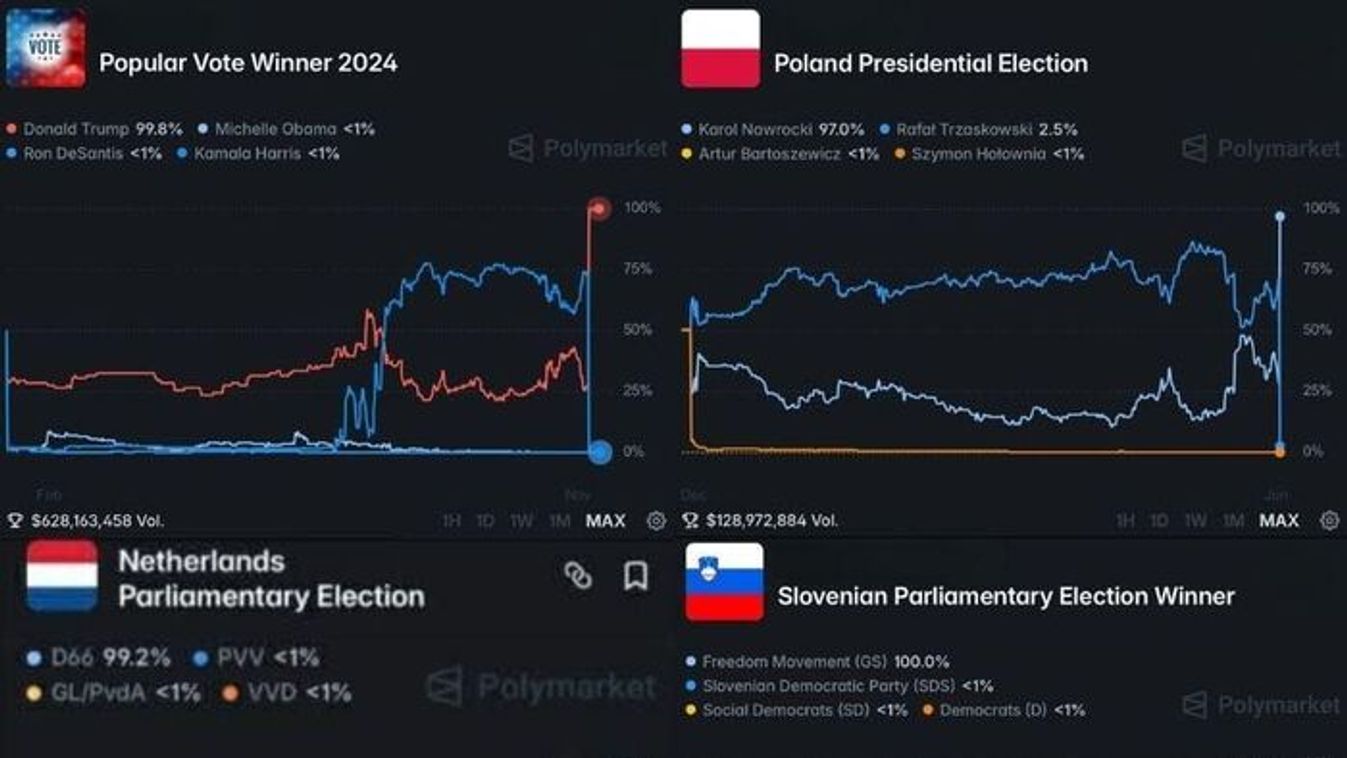Click the Polymarket logo on Popular Vote chart

[588, 149]
